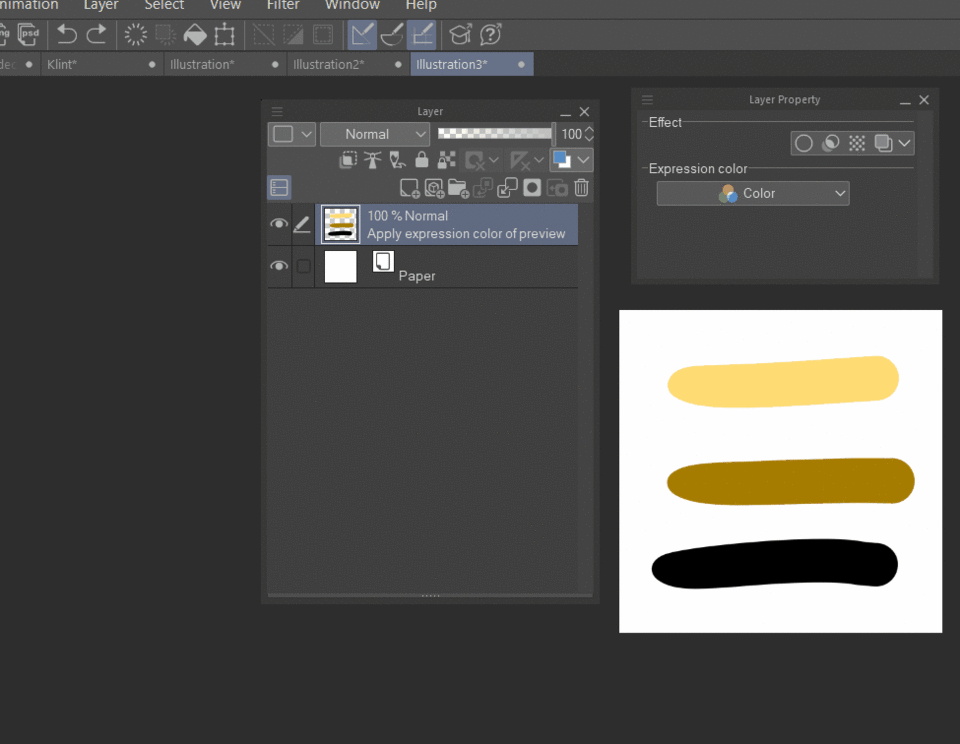This screenshot has width=960, height=744.
Task: Hide the Paper layer
Action: [x=279, y=267]
